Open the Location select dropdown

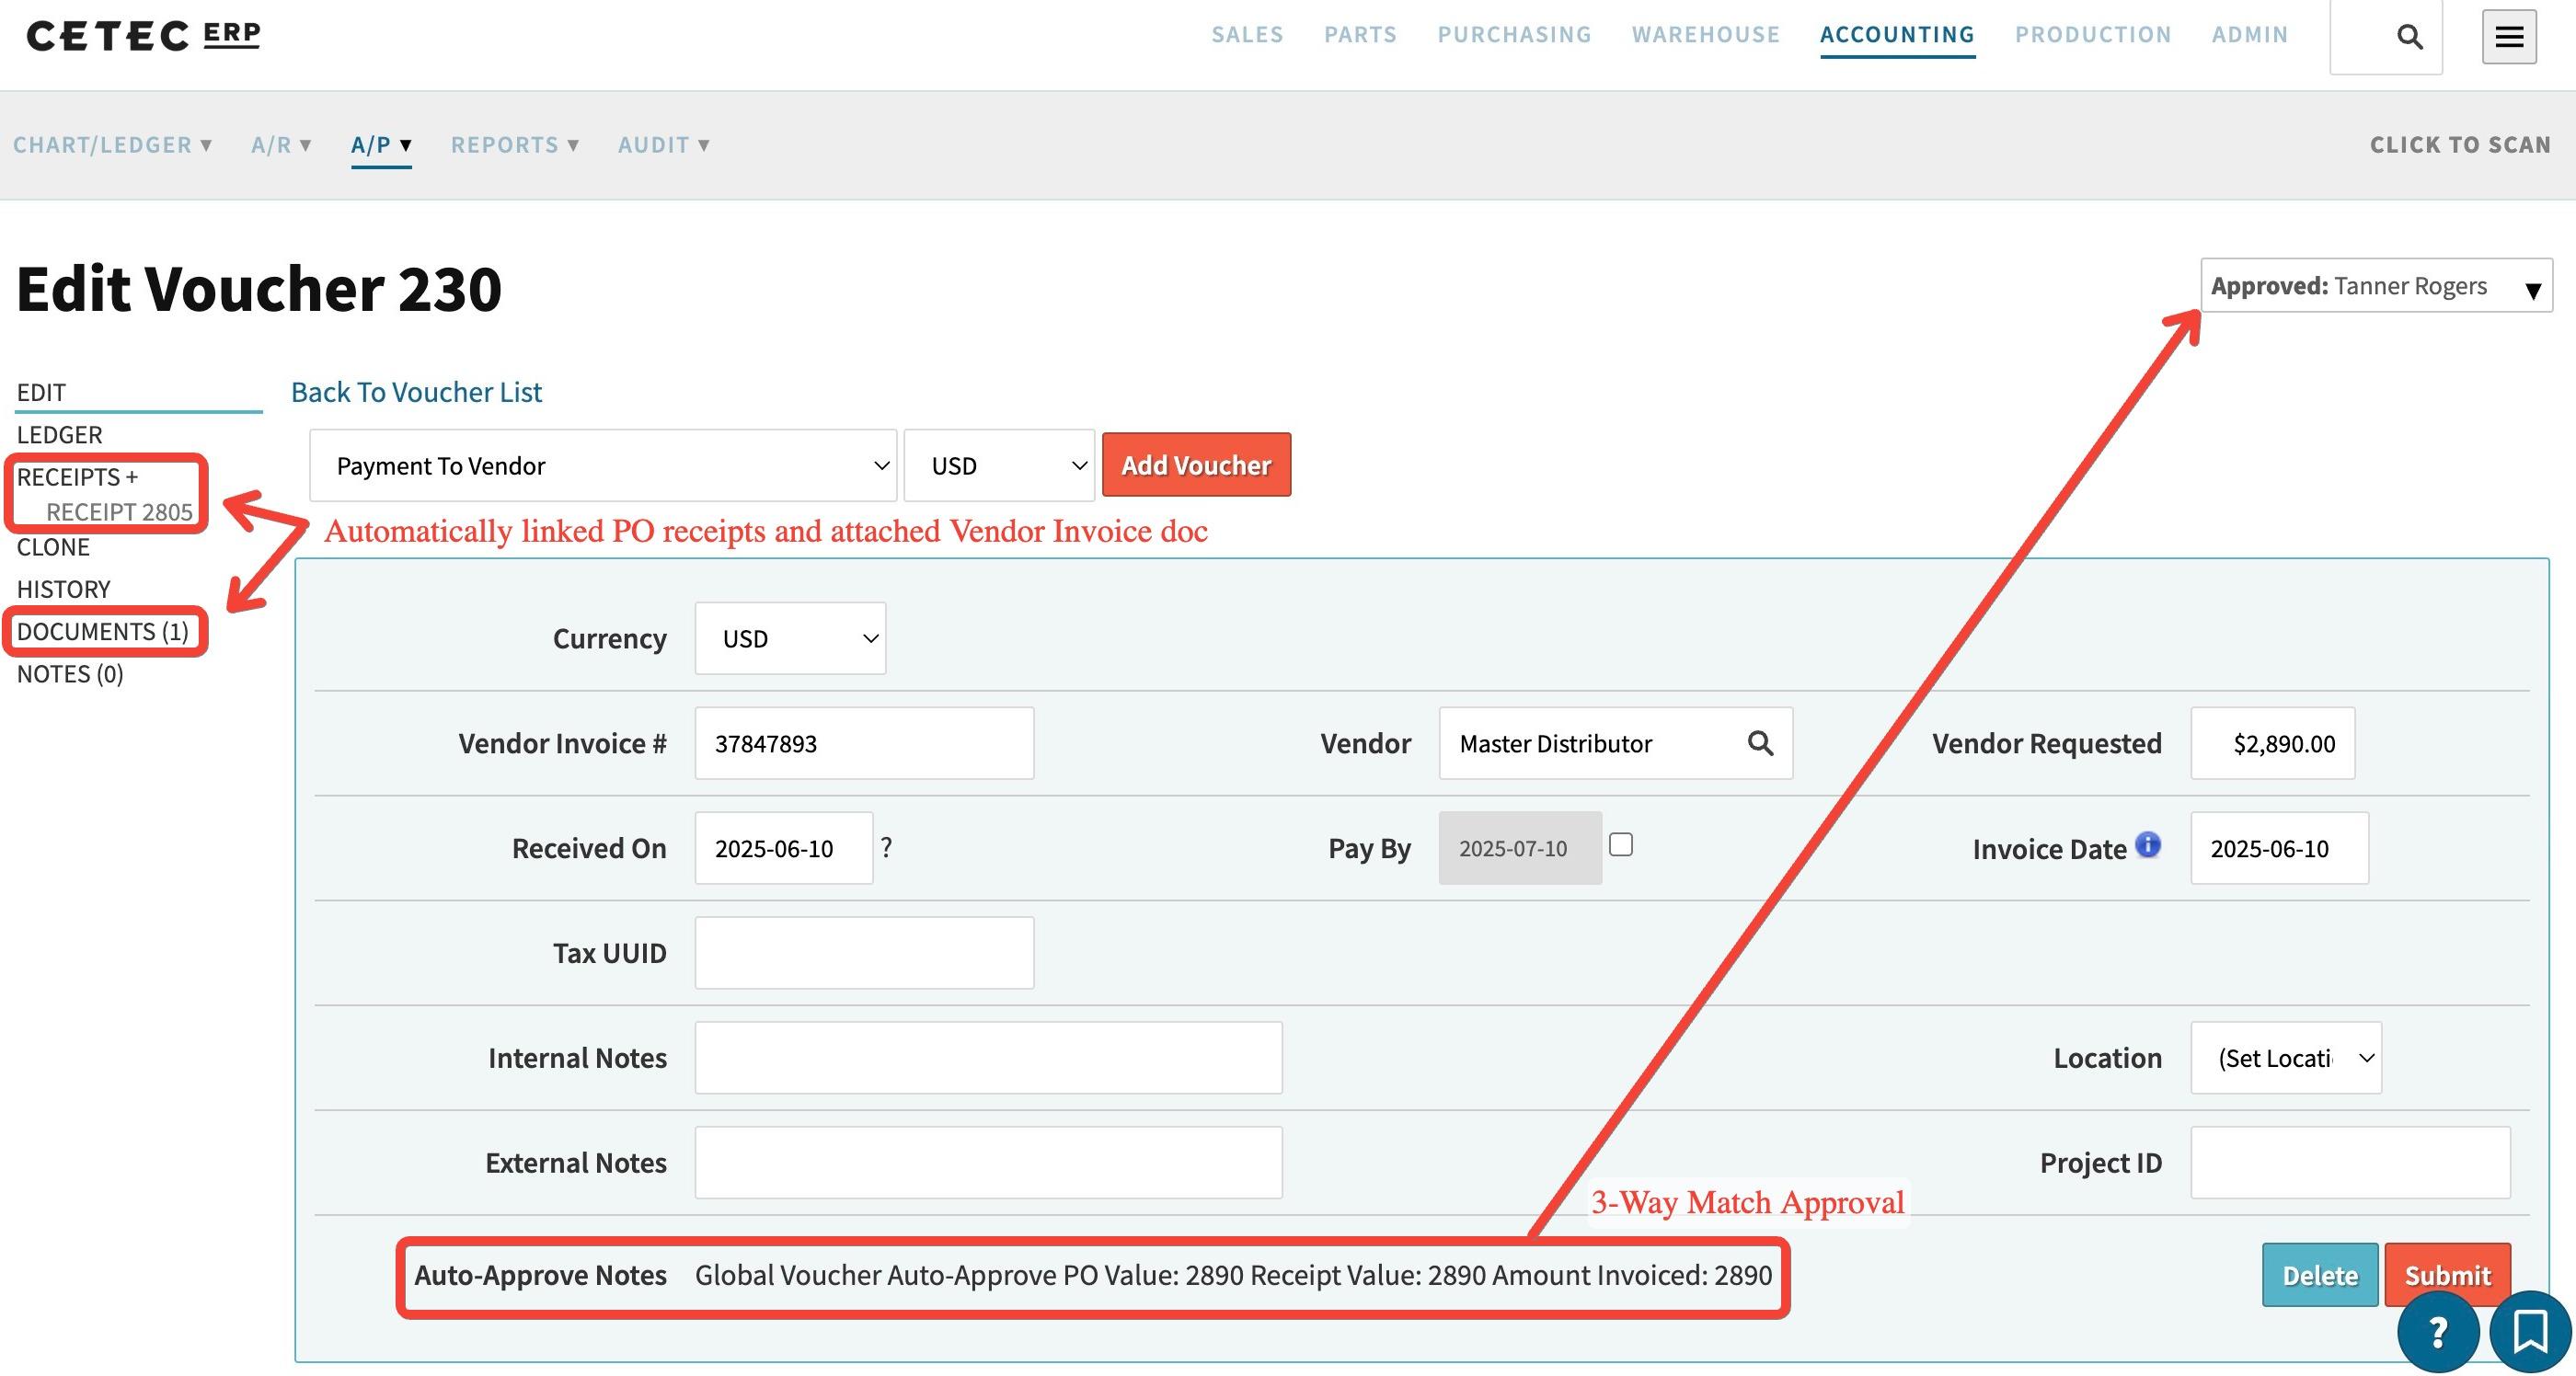[2285, 1058]
